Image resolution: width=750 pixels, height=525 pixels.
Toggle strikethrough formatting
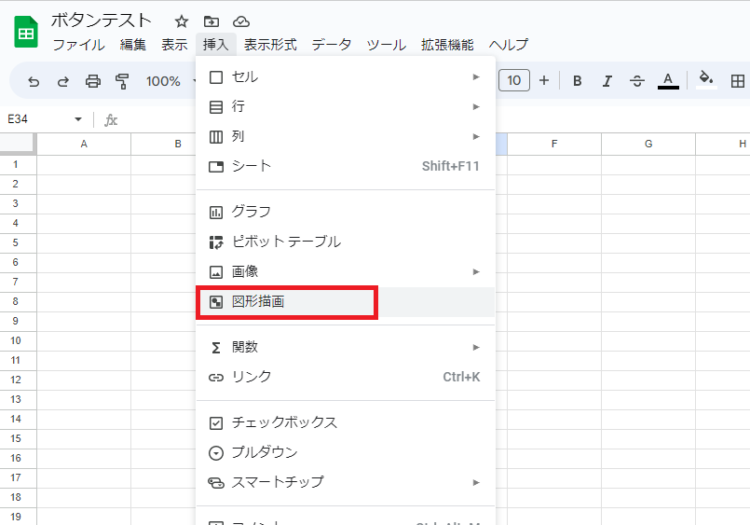637,81
